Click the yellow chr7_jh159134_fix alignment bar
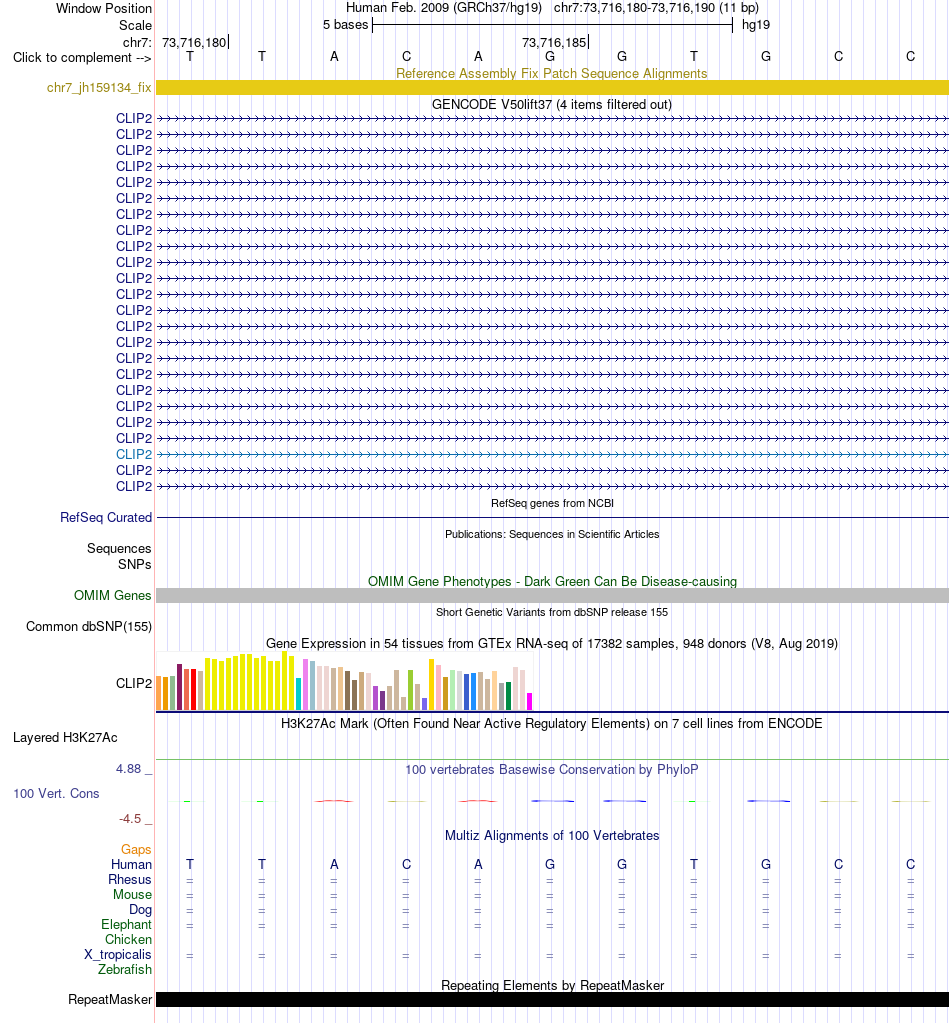 click(552, 87)
